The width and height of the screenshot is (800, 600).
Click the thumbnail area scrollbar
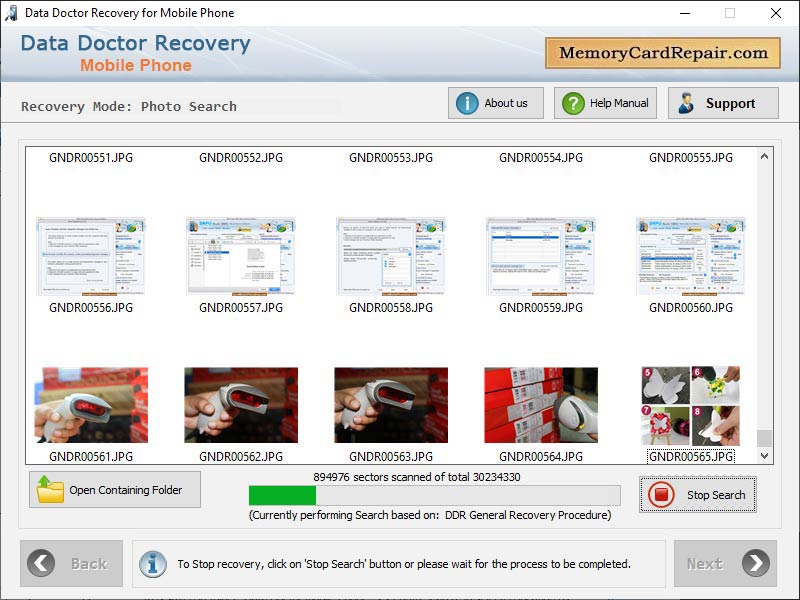[764, 300]
